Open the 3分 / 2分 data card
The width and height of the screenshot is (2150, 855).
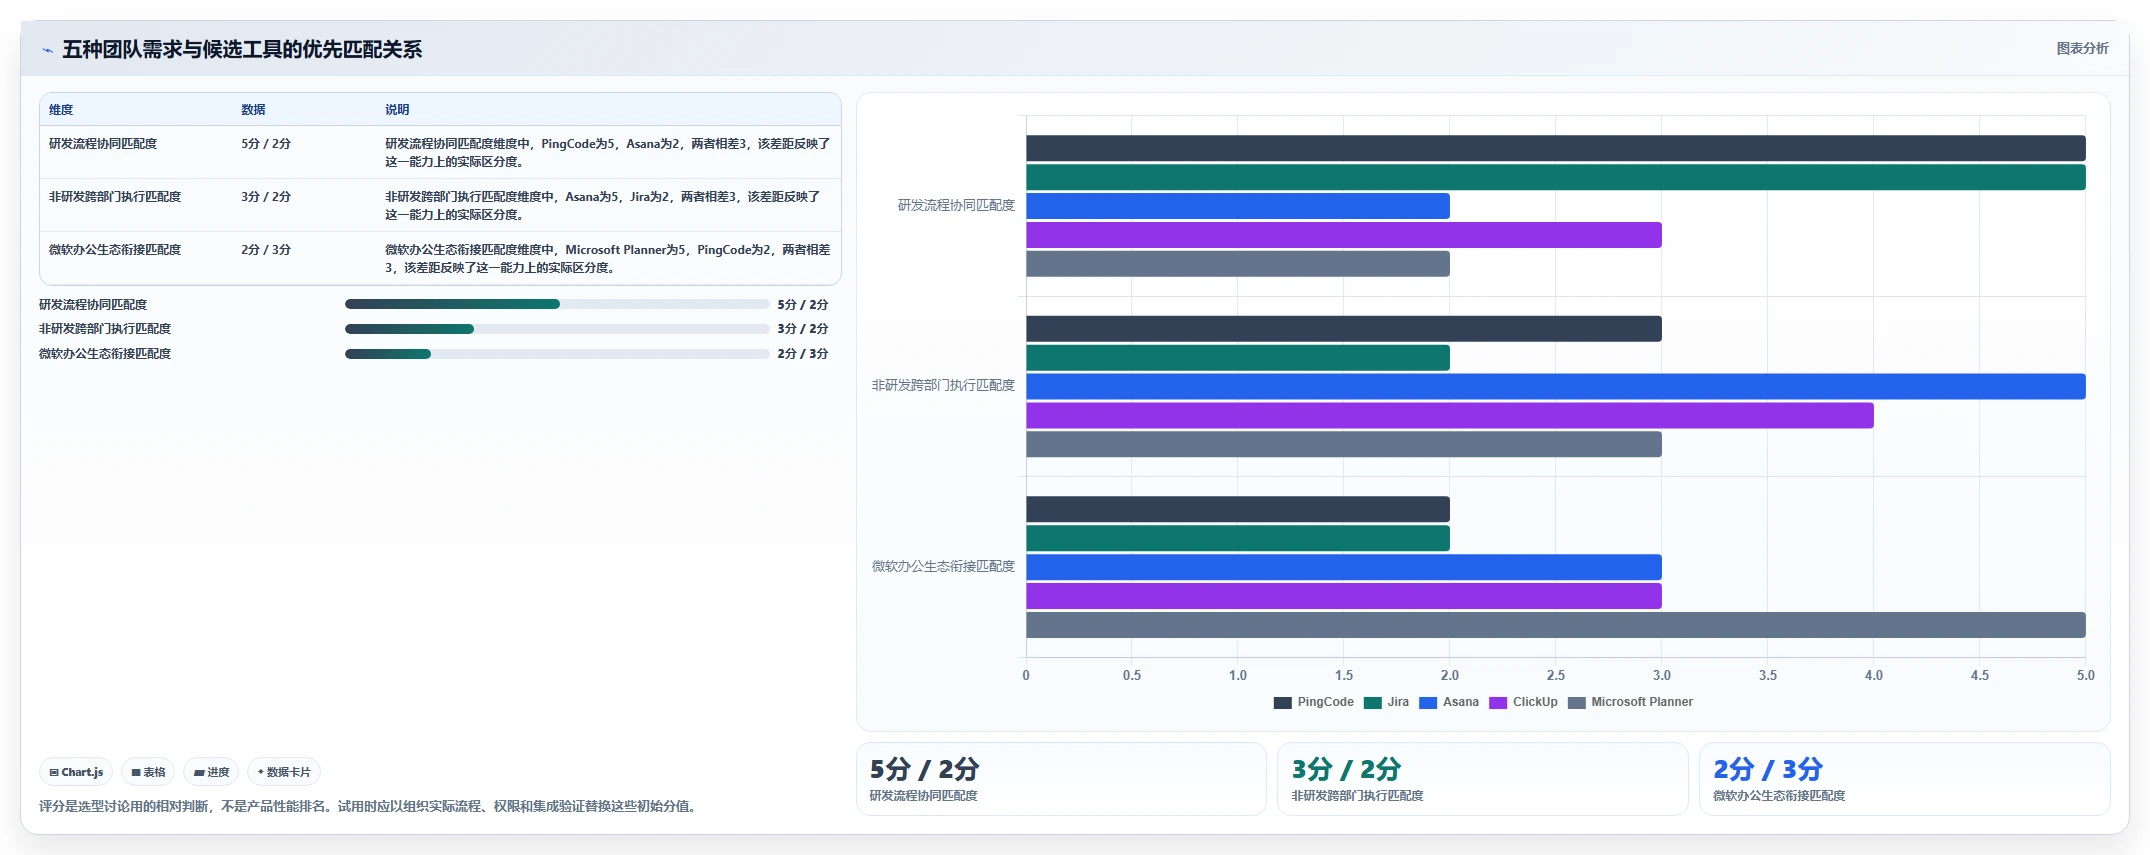tap(1483, 779)
